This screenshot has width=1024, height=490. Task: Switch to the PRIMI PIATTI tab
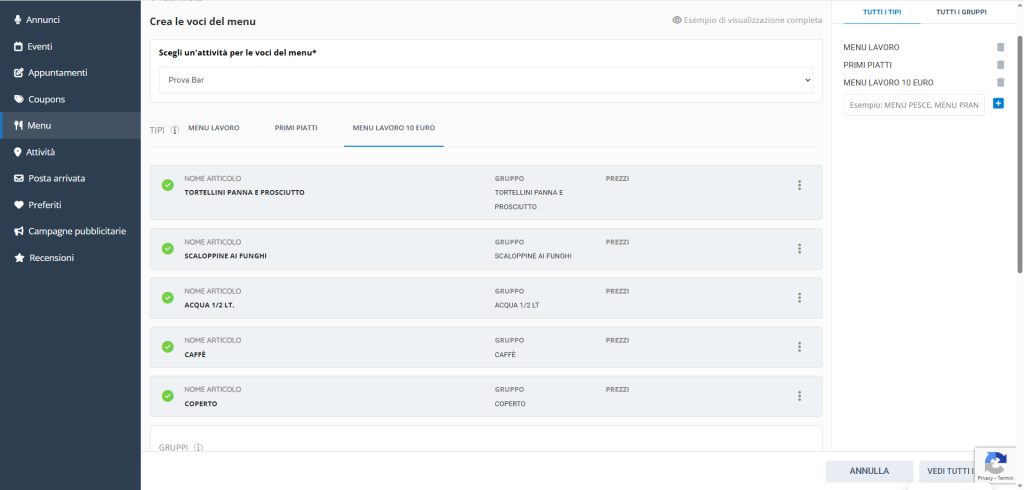coord(296,128)
